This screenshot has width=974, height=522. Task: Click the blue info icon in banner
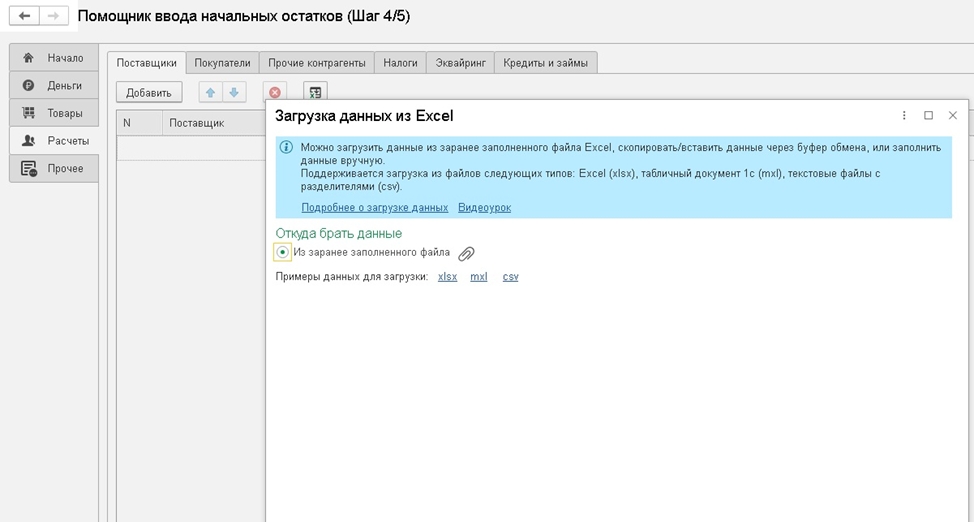(x=286, y=147)
